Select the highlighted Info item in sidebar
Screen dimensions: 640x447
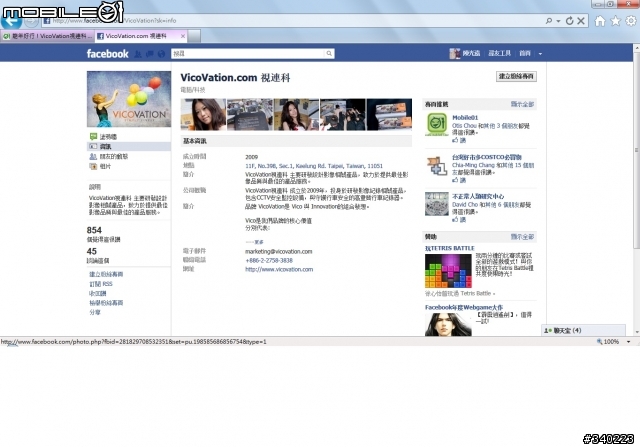tap(129, 147)
